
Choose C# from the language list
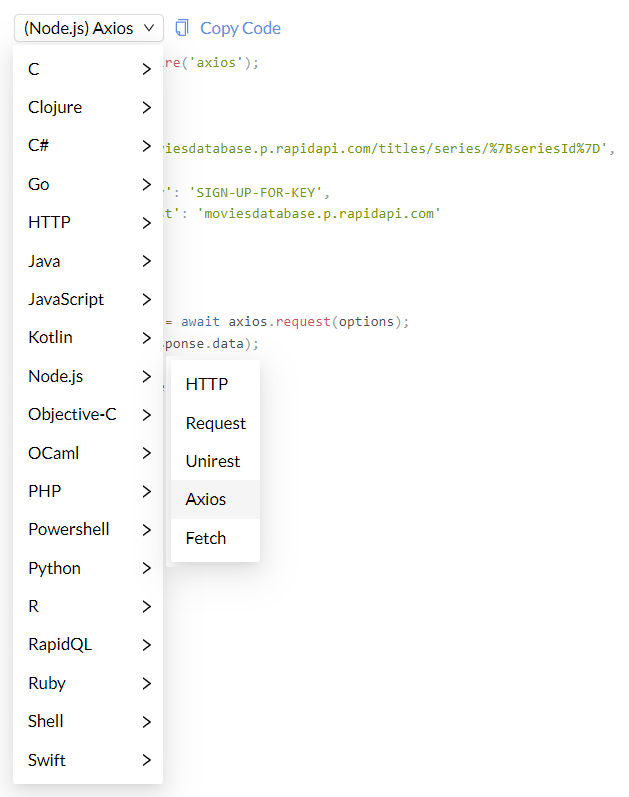pos(88,145)
